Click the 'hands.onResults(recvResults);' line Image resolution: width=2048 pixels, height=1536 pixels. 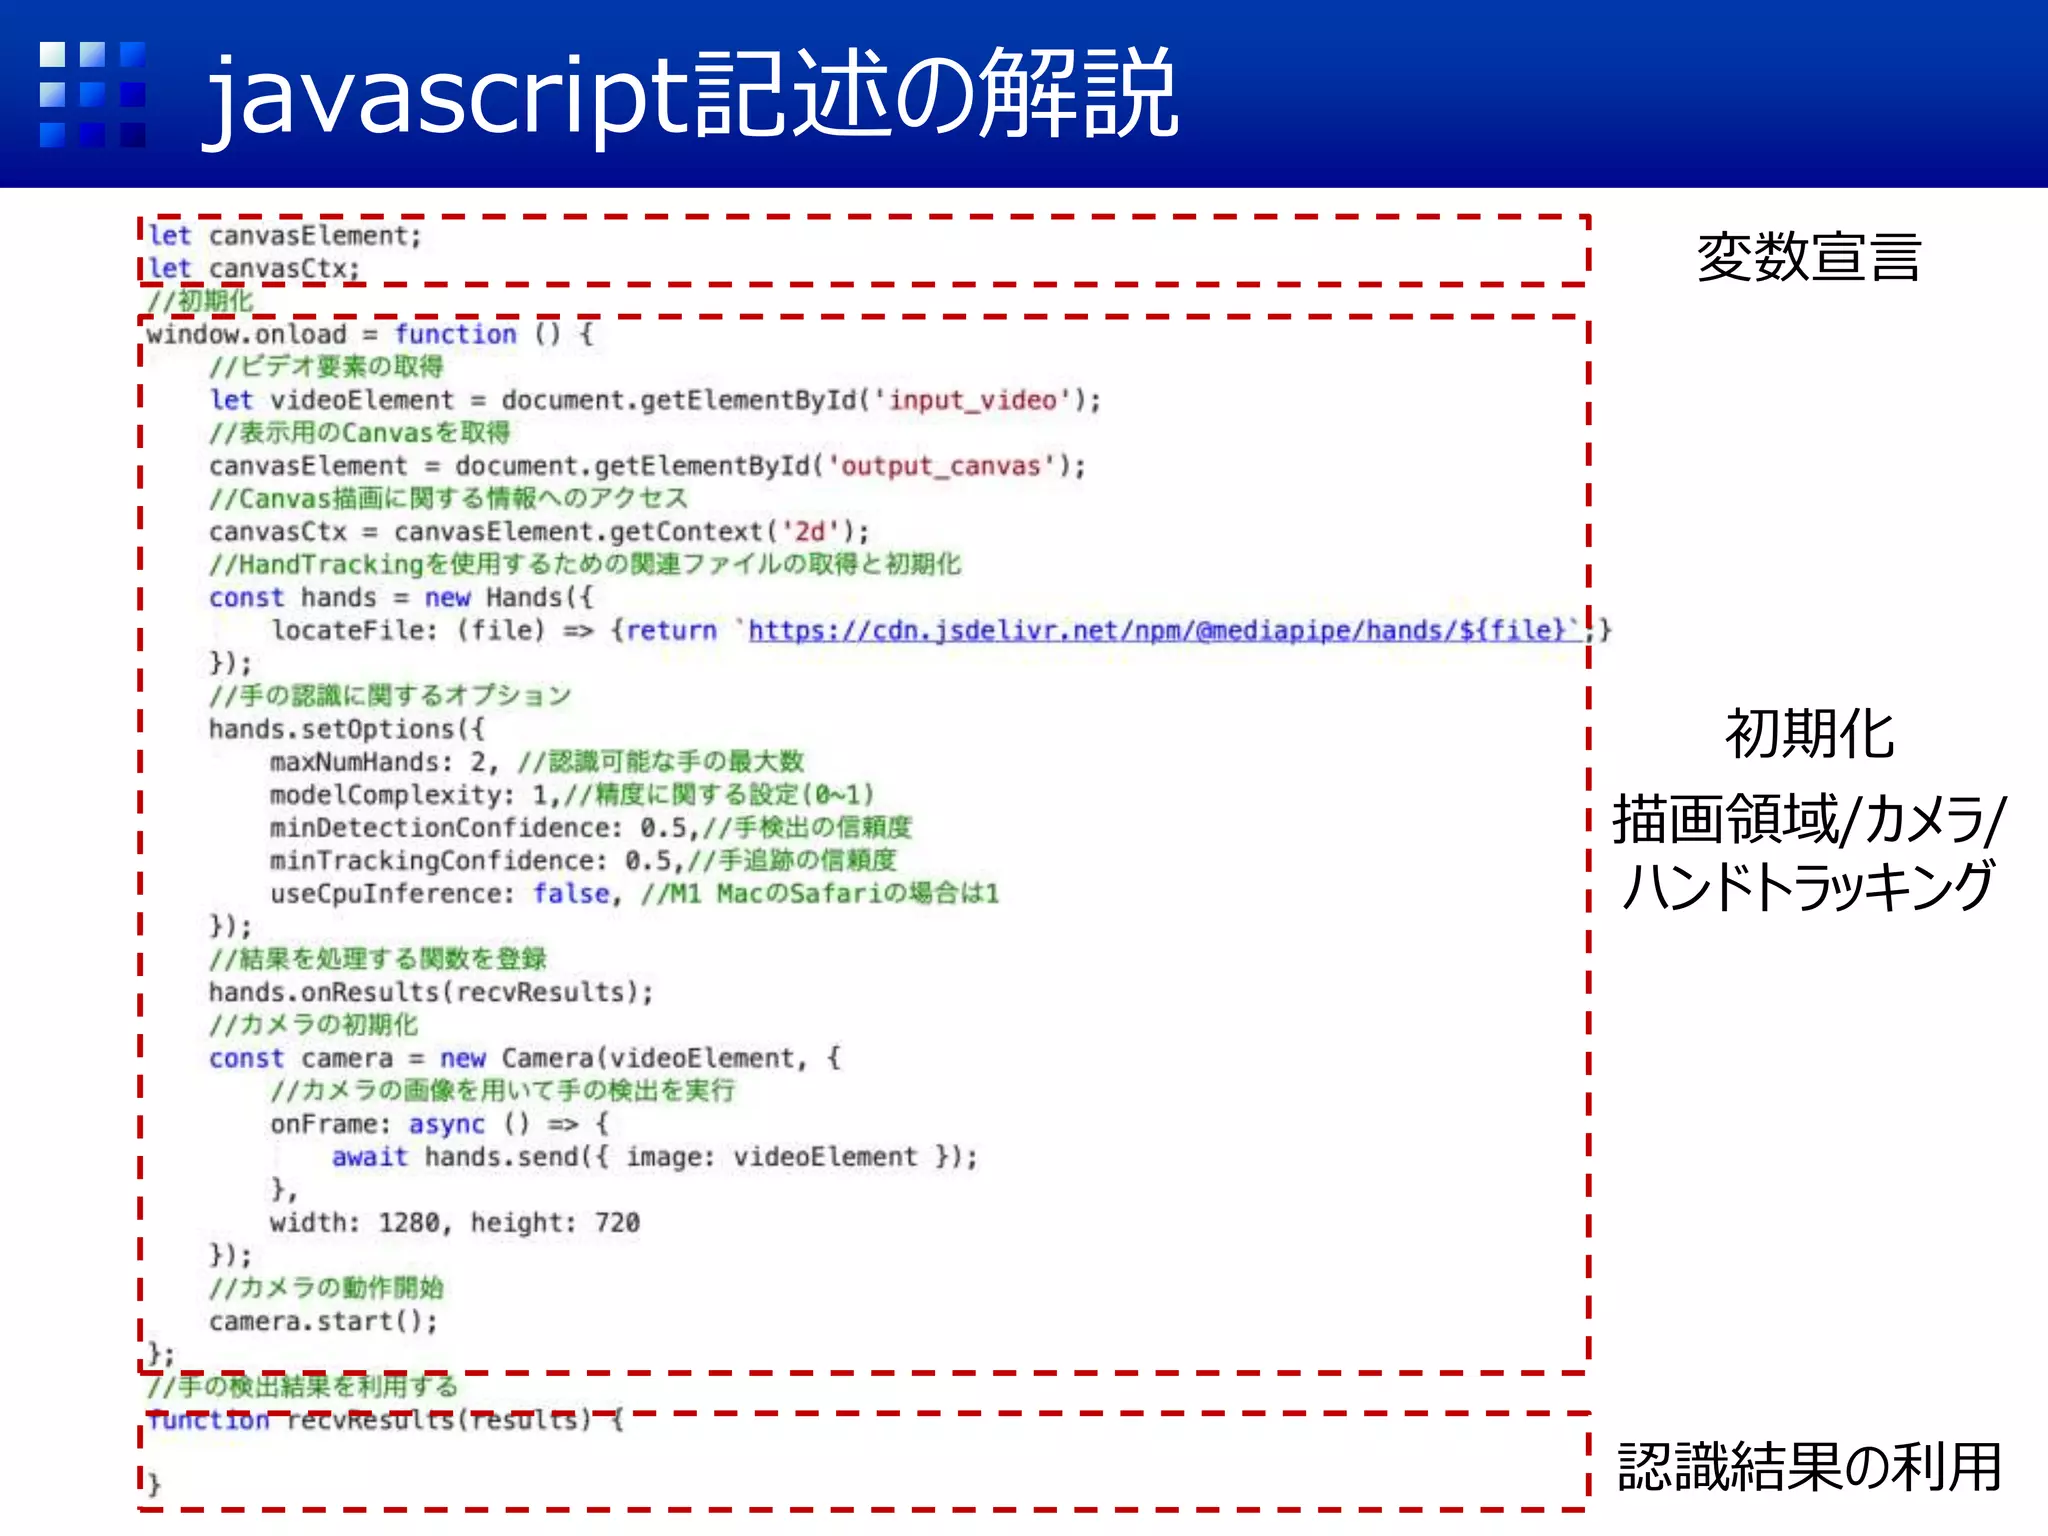coord(431,993)
